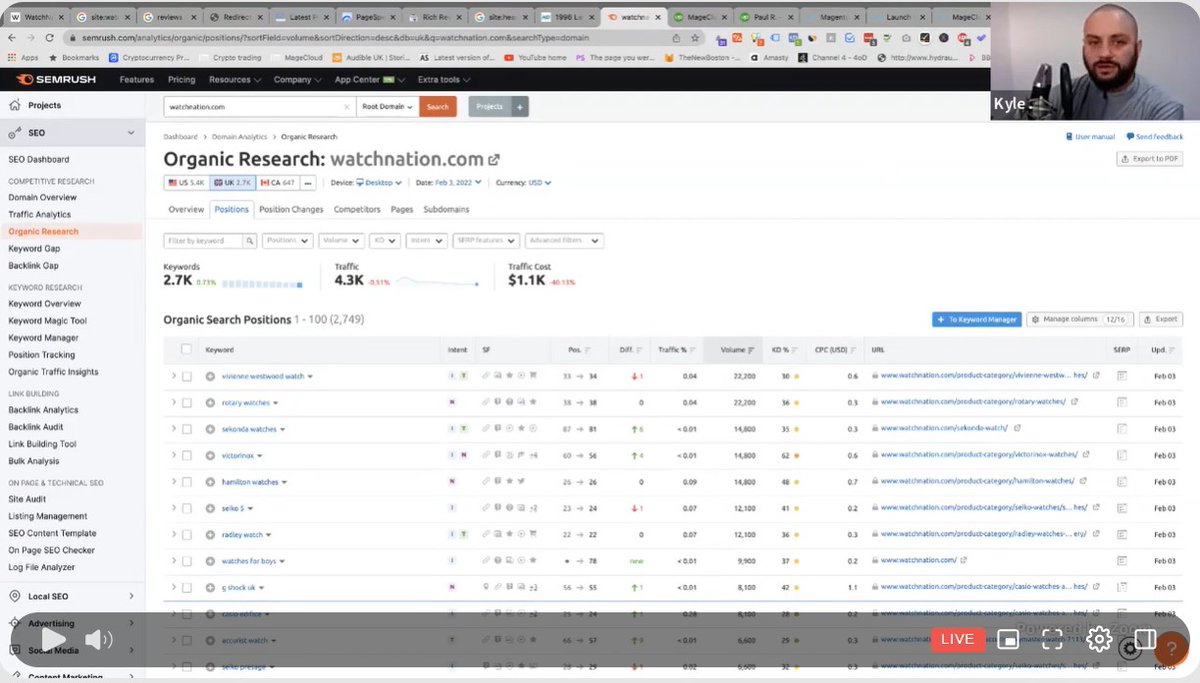Check the 'watches for boys' row checkbox

coord(186,561)
